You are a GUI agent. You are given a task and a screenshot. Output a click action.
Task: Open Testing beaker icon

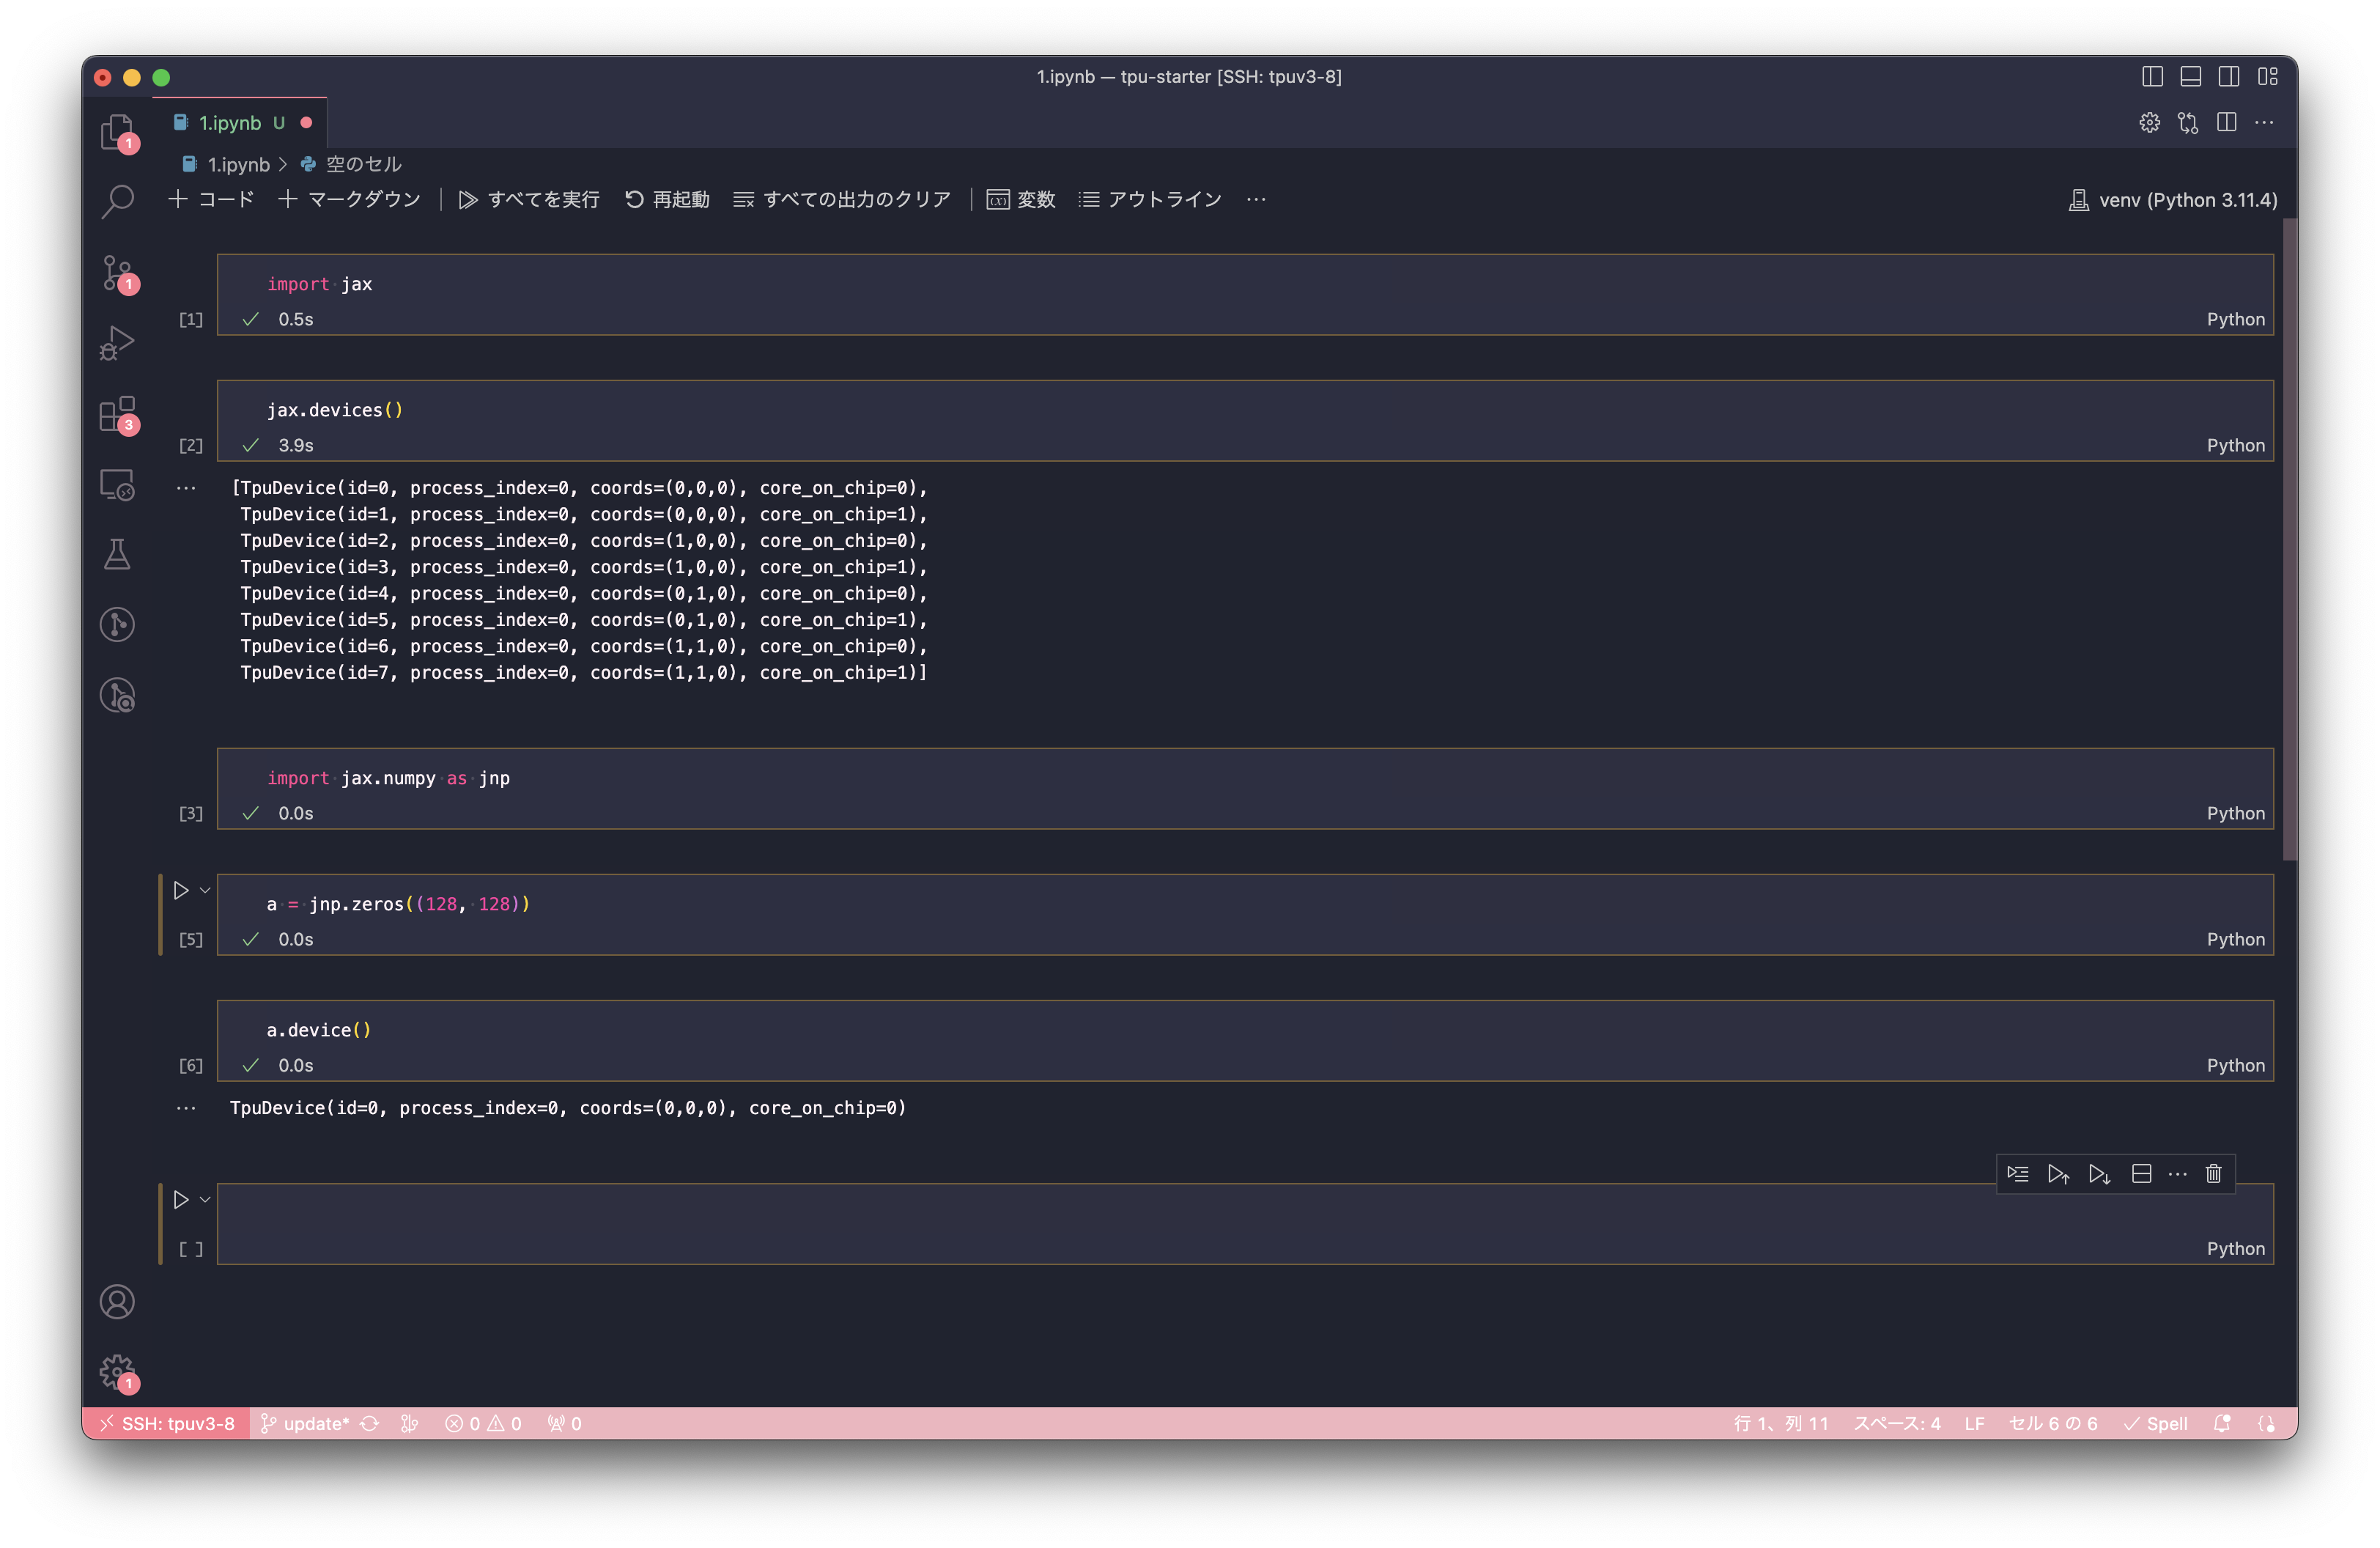[117, 554]
